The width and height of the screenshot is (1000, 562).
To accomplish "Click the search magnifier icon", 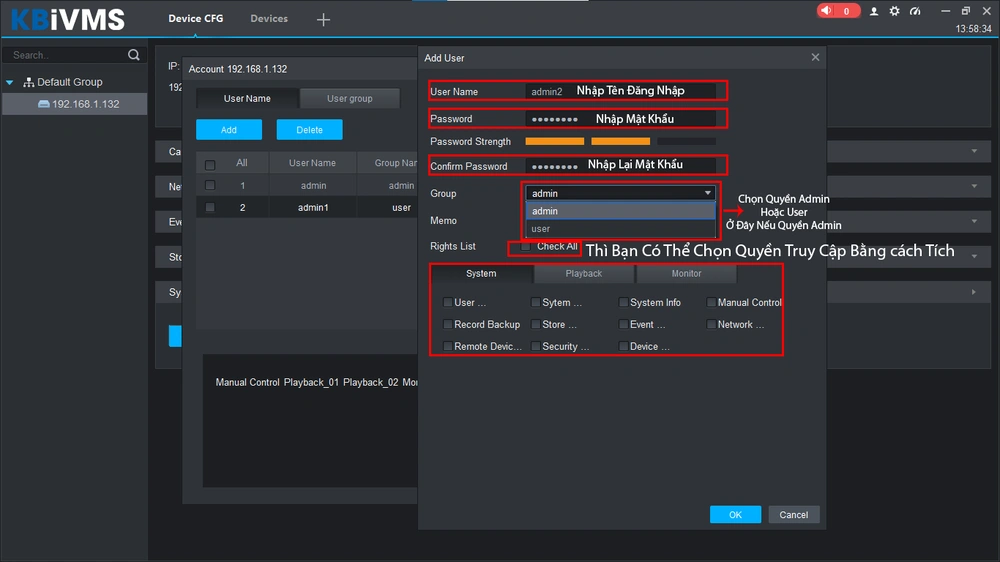I will pos(134,55).
